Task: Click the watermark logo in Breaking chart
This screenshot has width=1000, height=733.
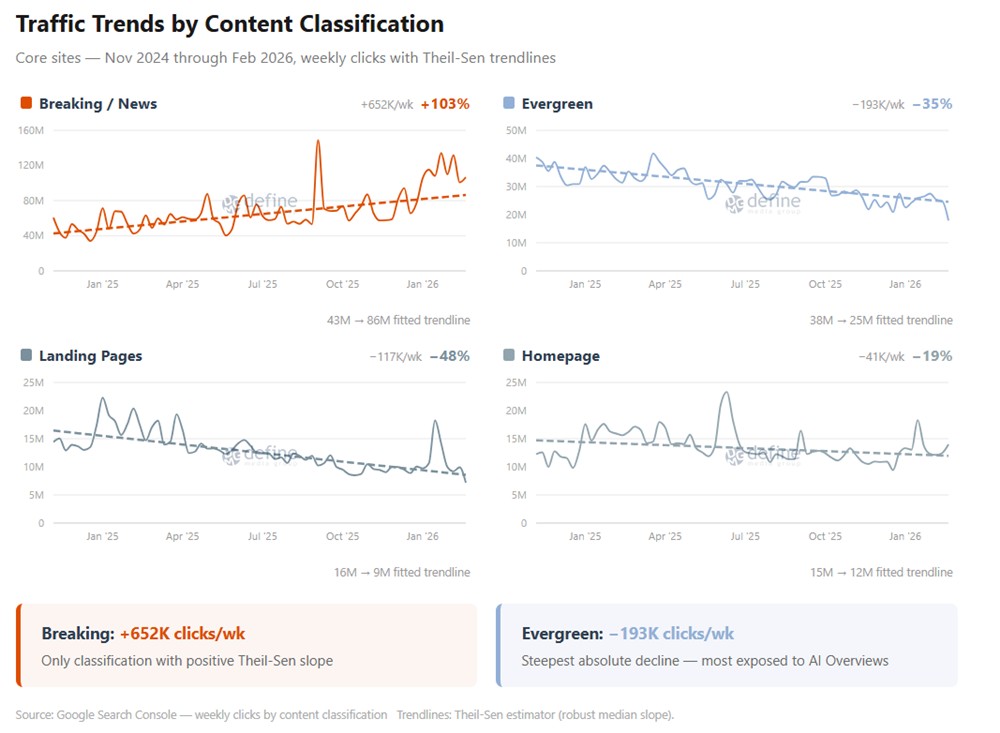Action: point(260,201)
